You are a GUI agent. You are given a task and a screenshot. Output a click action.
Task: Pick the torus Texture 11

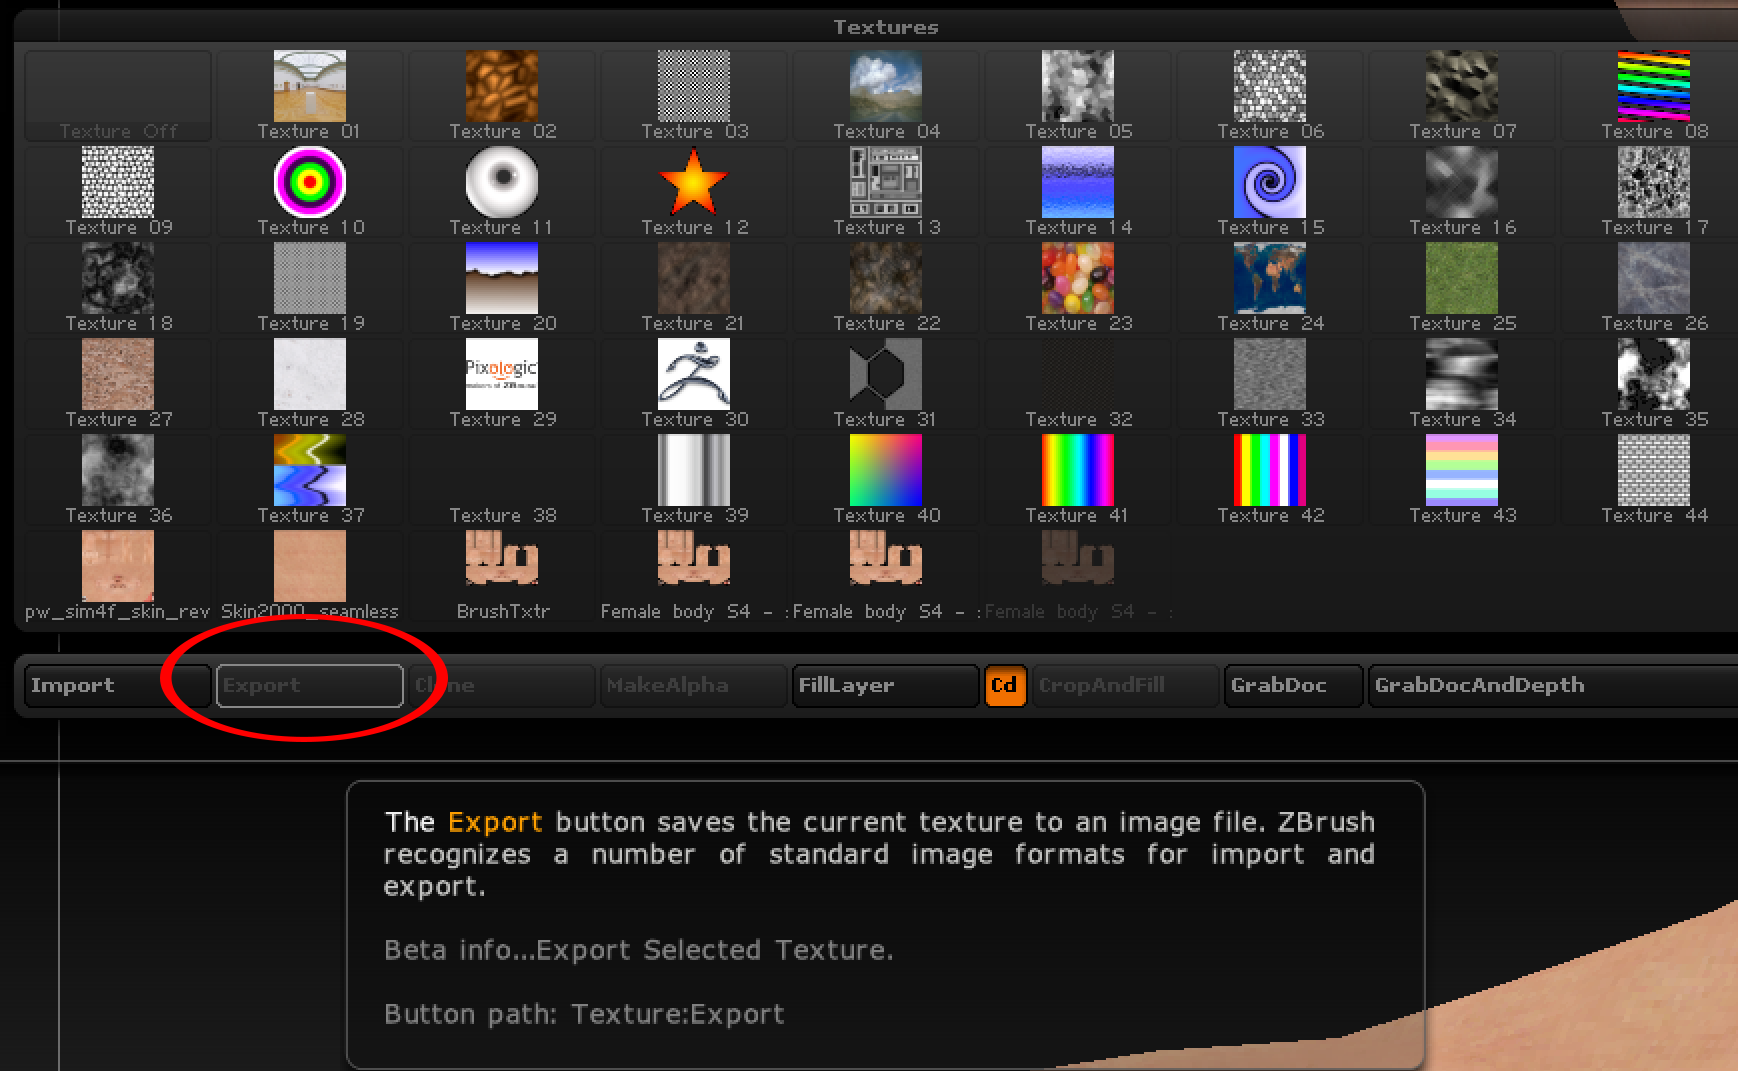point(501,183)
